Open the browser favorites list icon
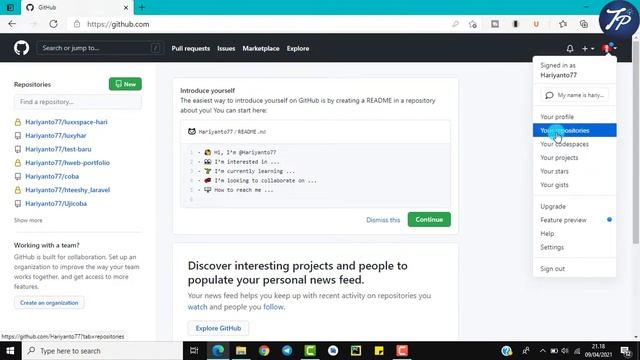 pos(563,24)
